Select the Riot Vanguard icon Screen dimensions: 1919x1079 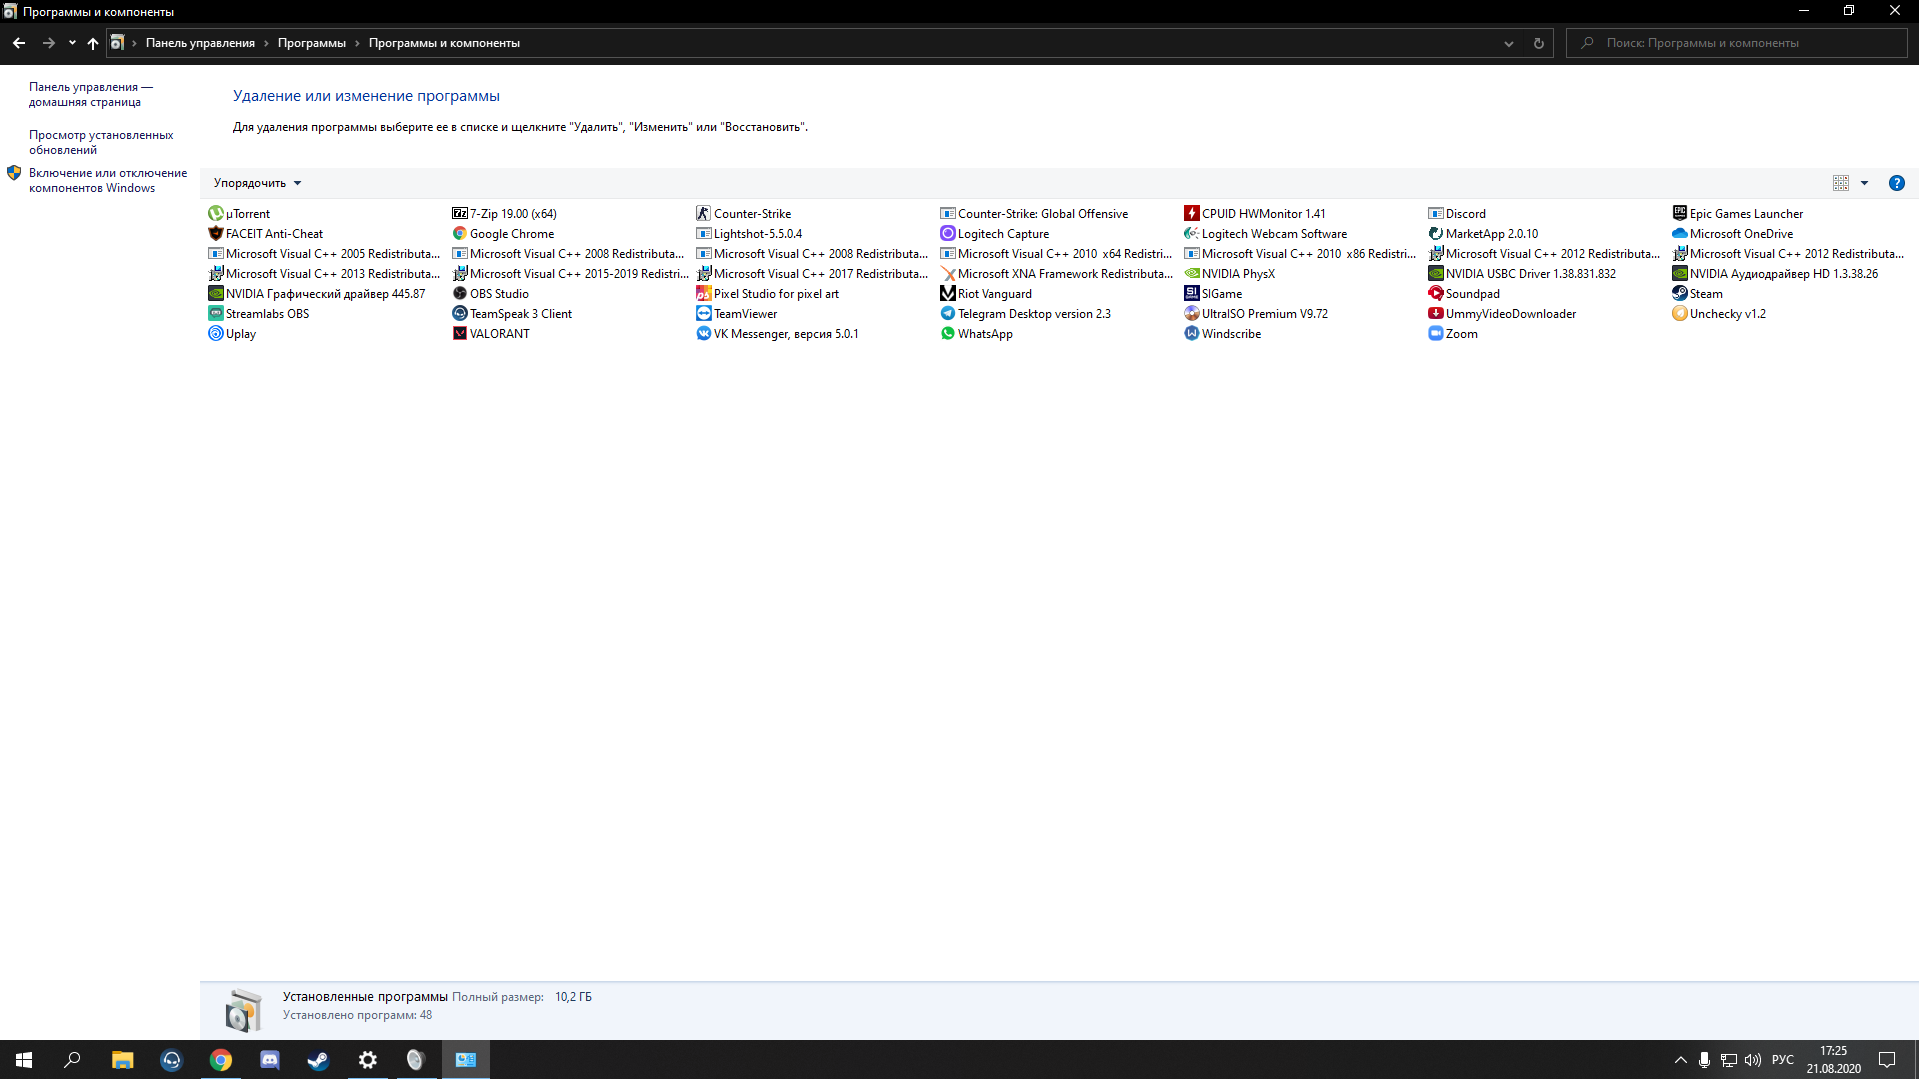click(947, 294)
